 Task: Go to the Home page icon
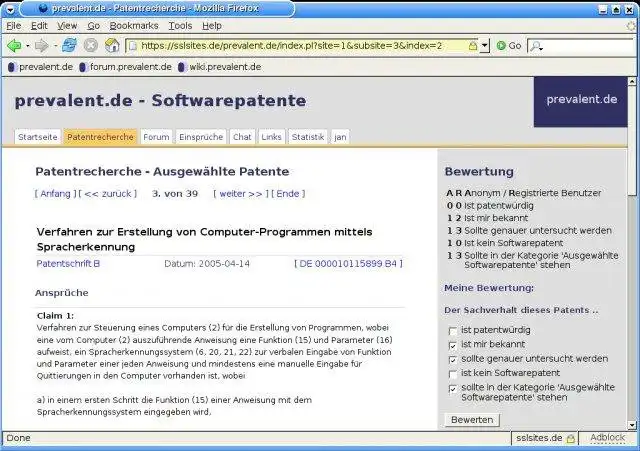click(112, 45)
